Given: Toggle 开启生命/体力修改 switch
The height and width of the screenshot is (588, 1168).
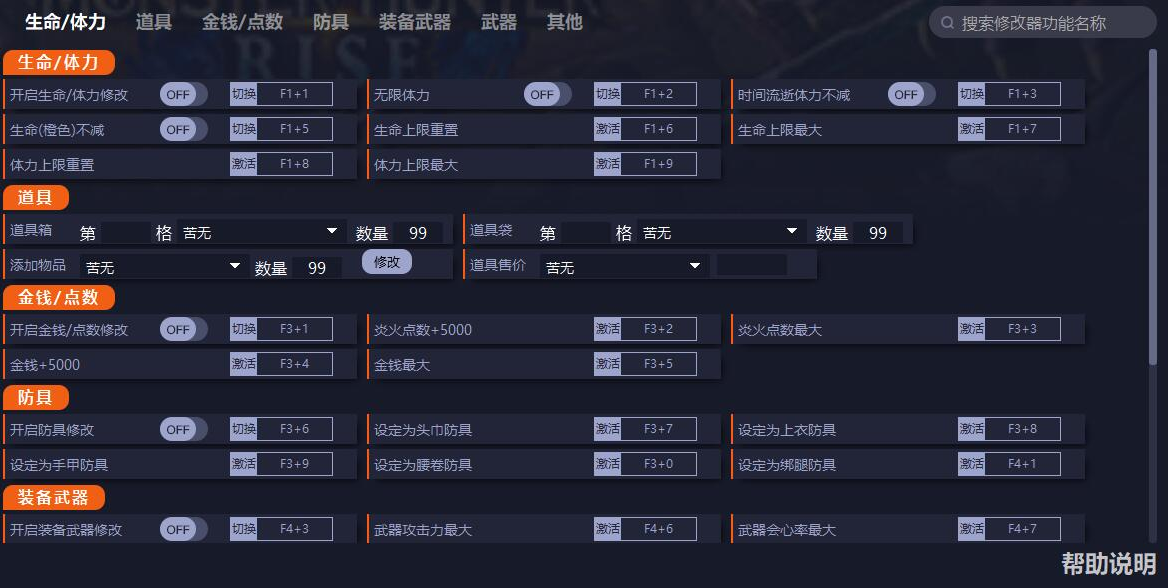Looking at the screenshot, I should [183, 95].
